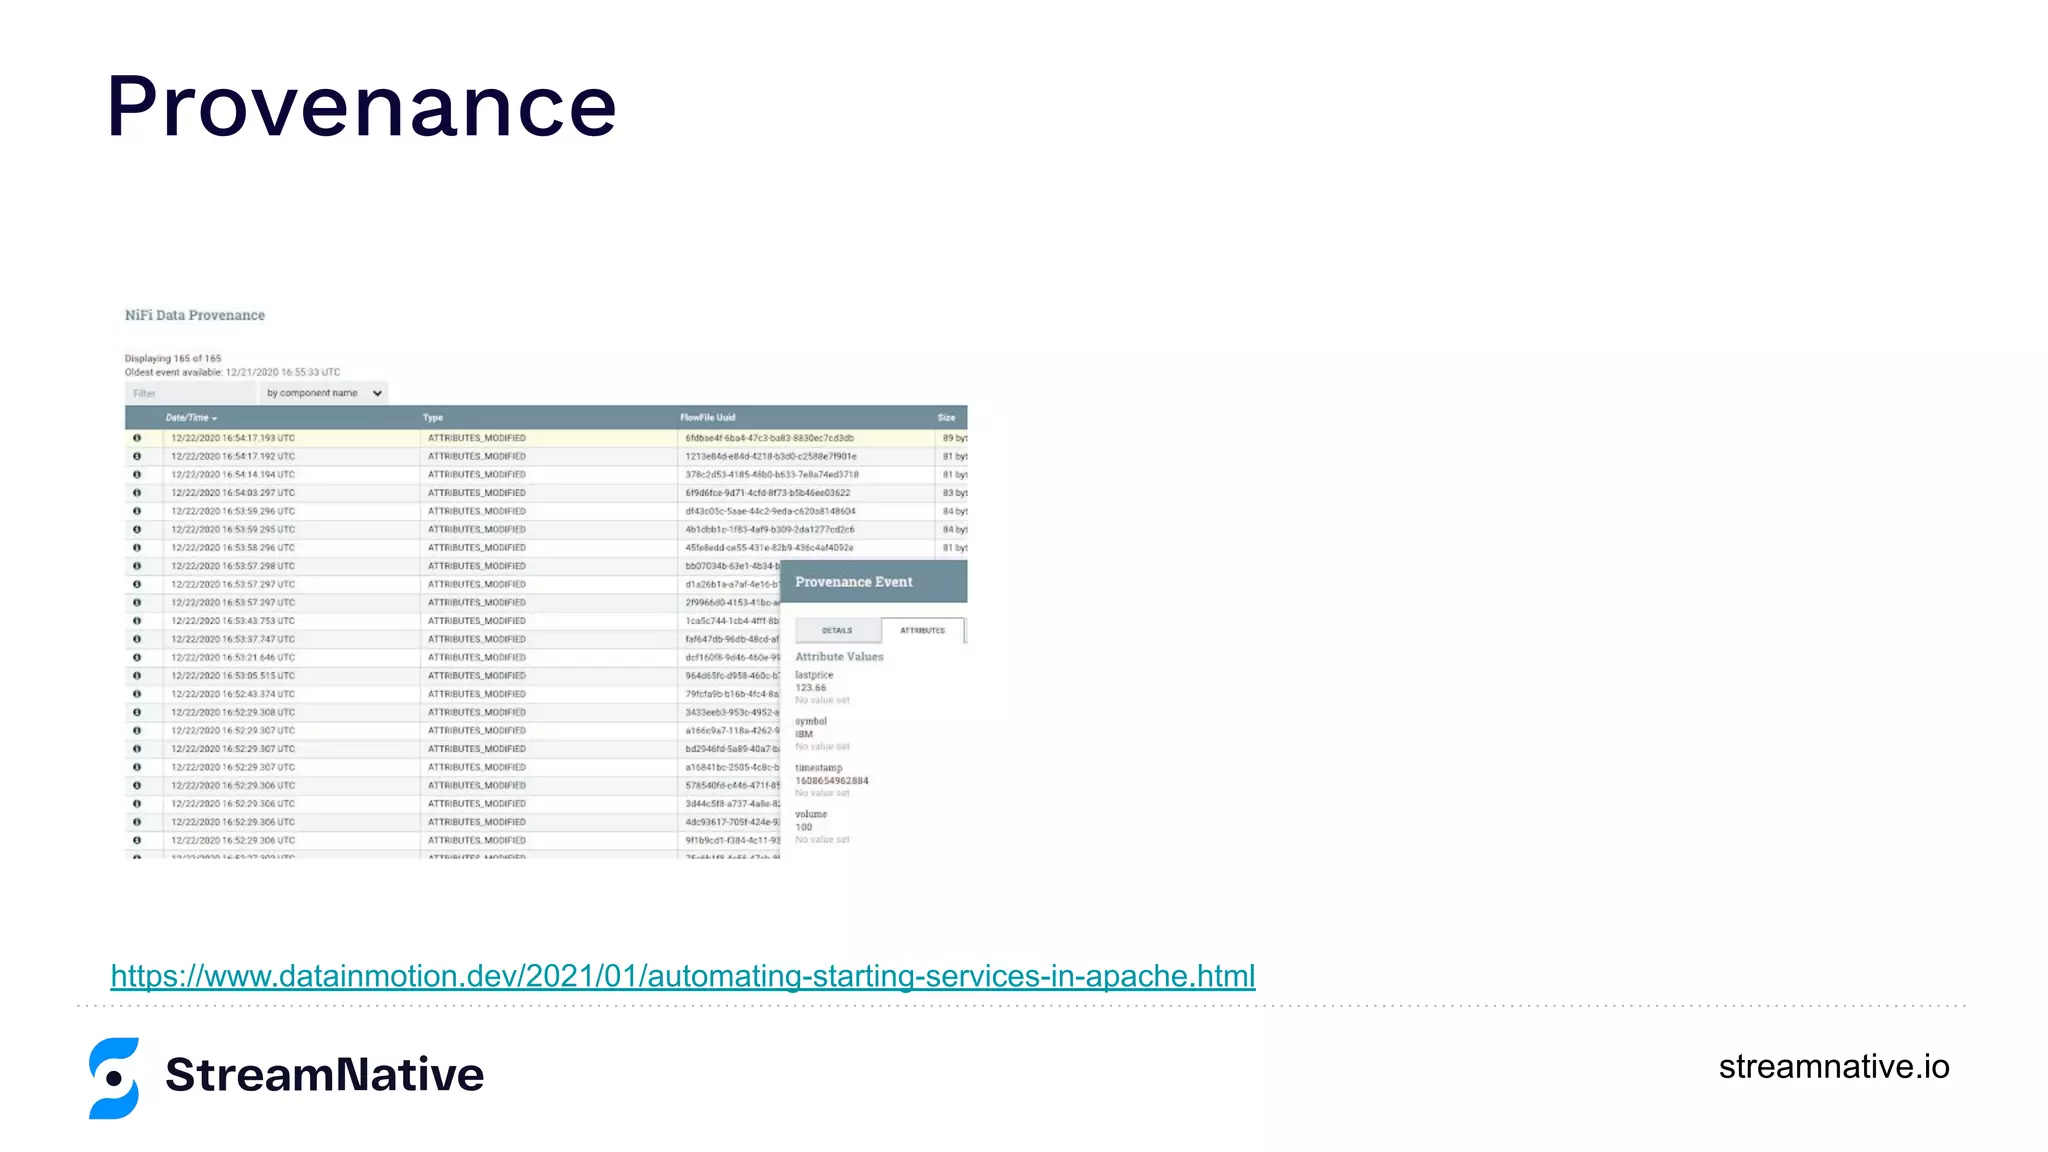Click the Type column header

tap(433, 418)
